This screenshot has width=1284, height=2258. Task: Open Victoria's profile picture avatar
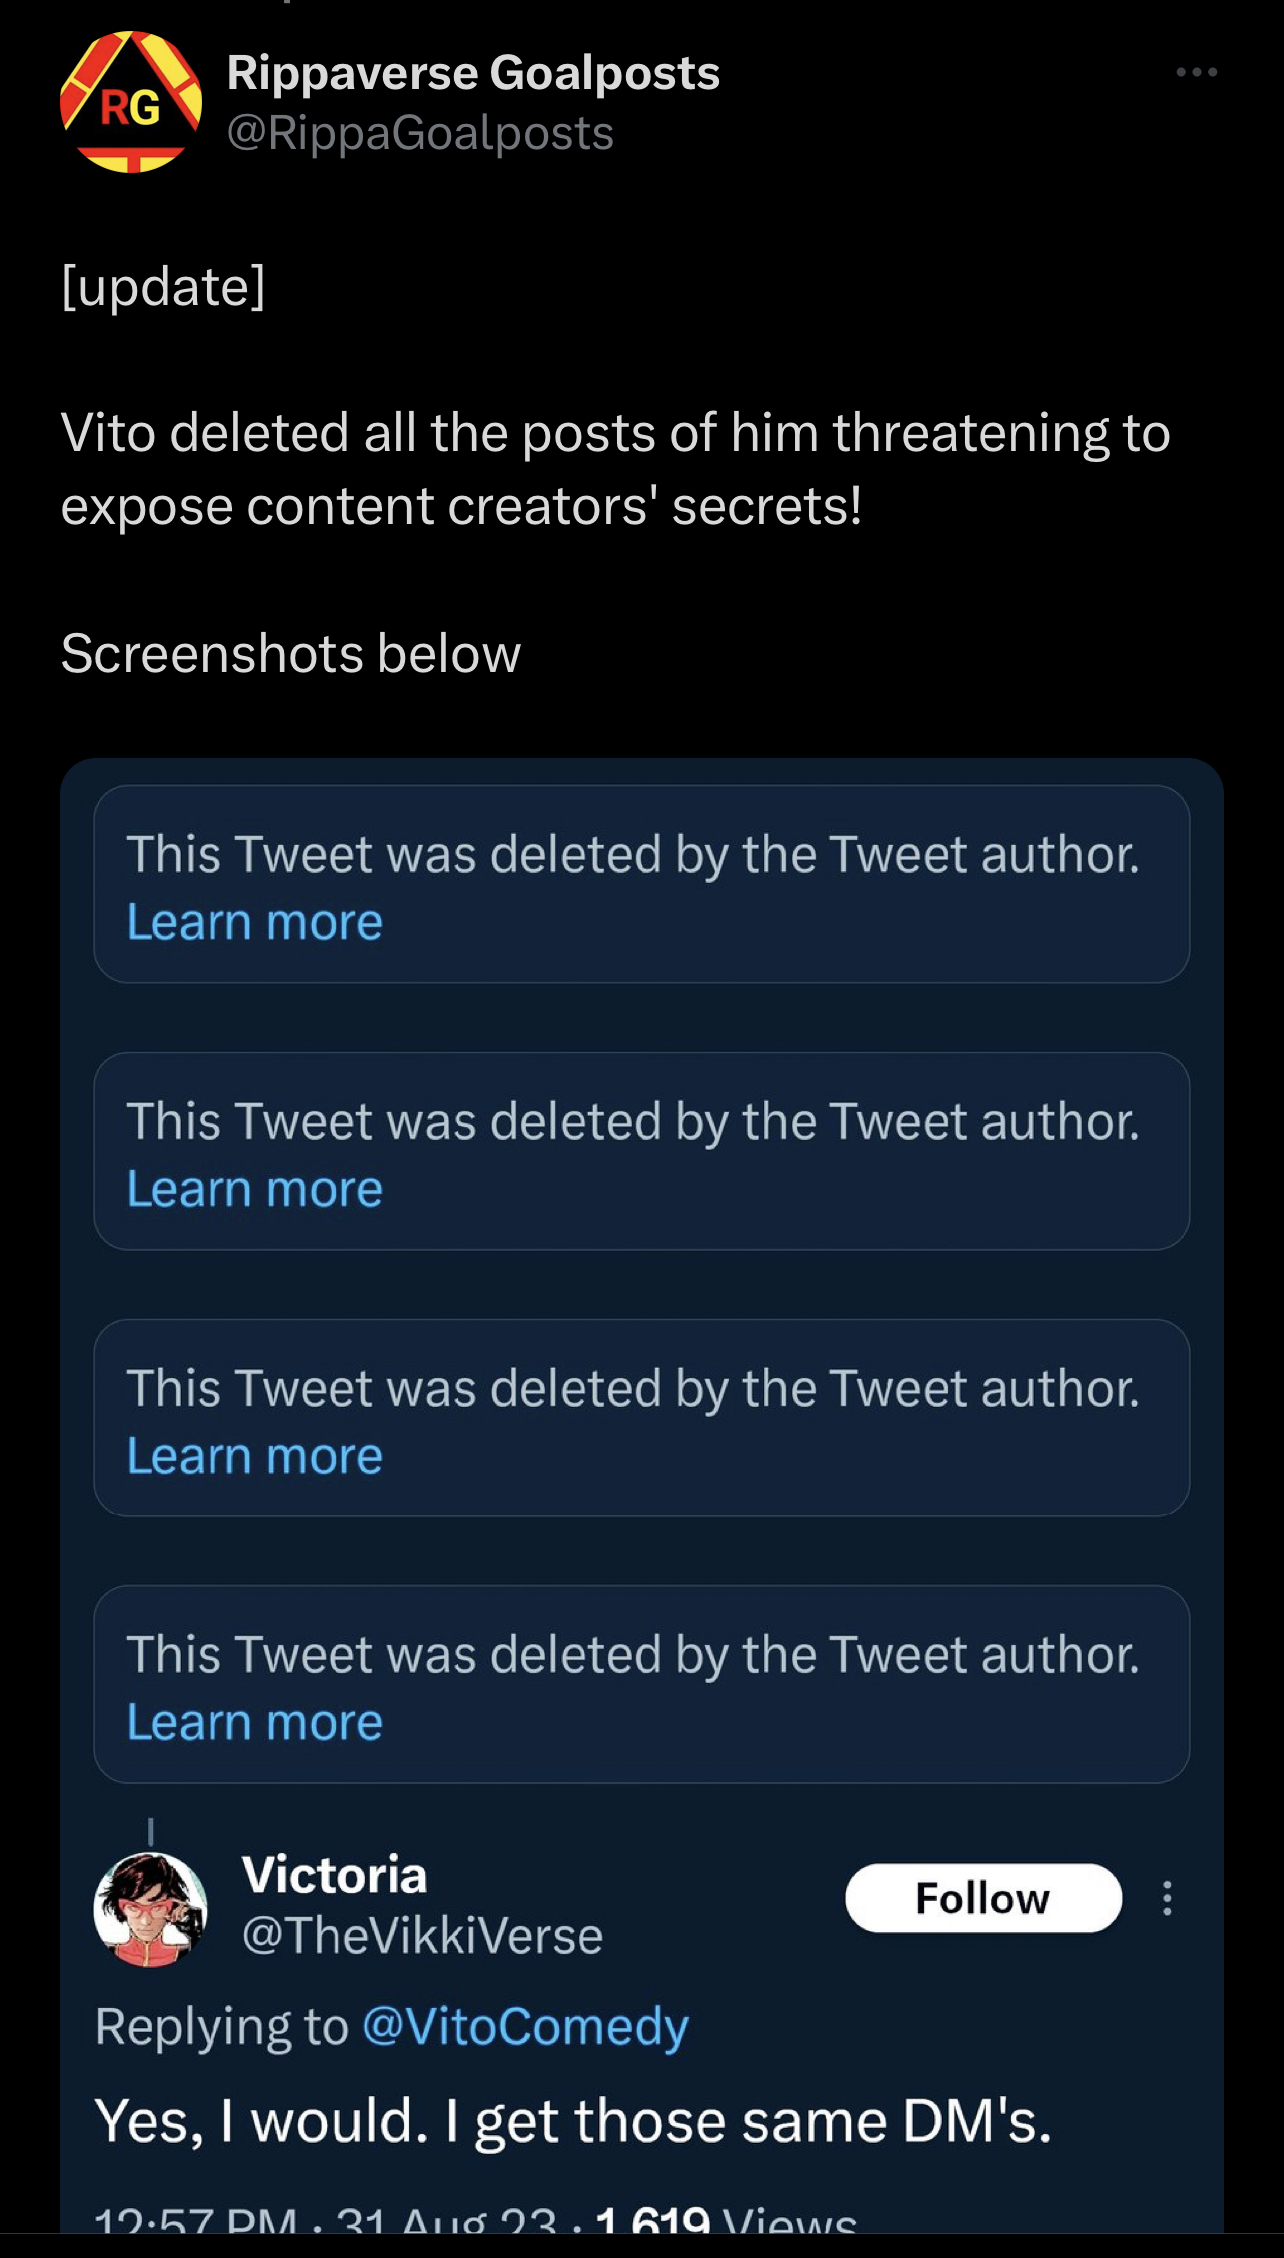pos(151,1909)
